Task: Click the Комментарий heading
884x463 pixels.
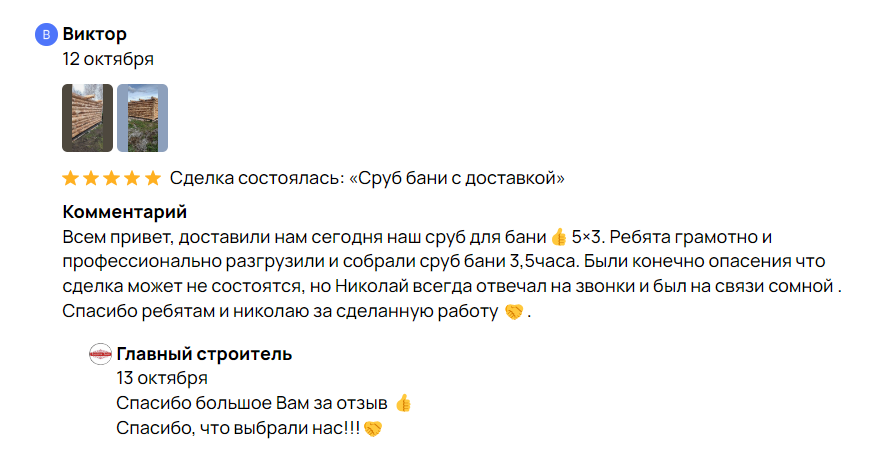Action: 125,211
